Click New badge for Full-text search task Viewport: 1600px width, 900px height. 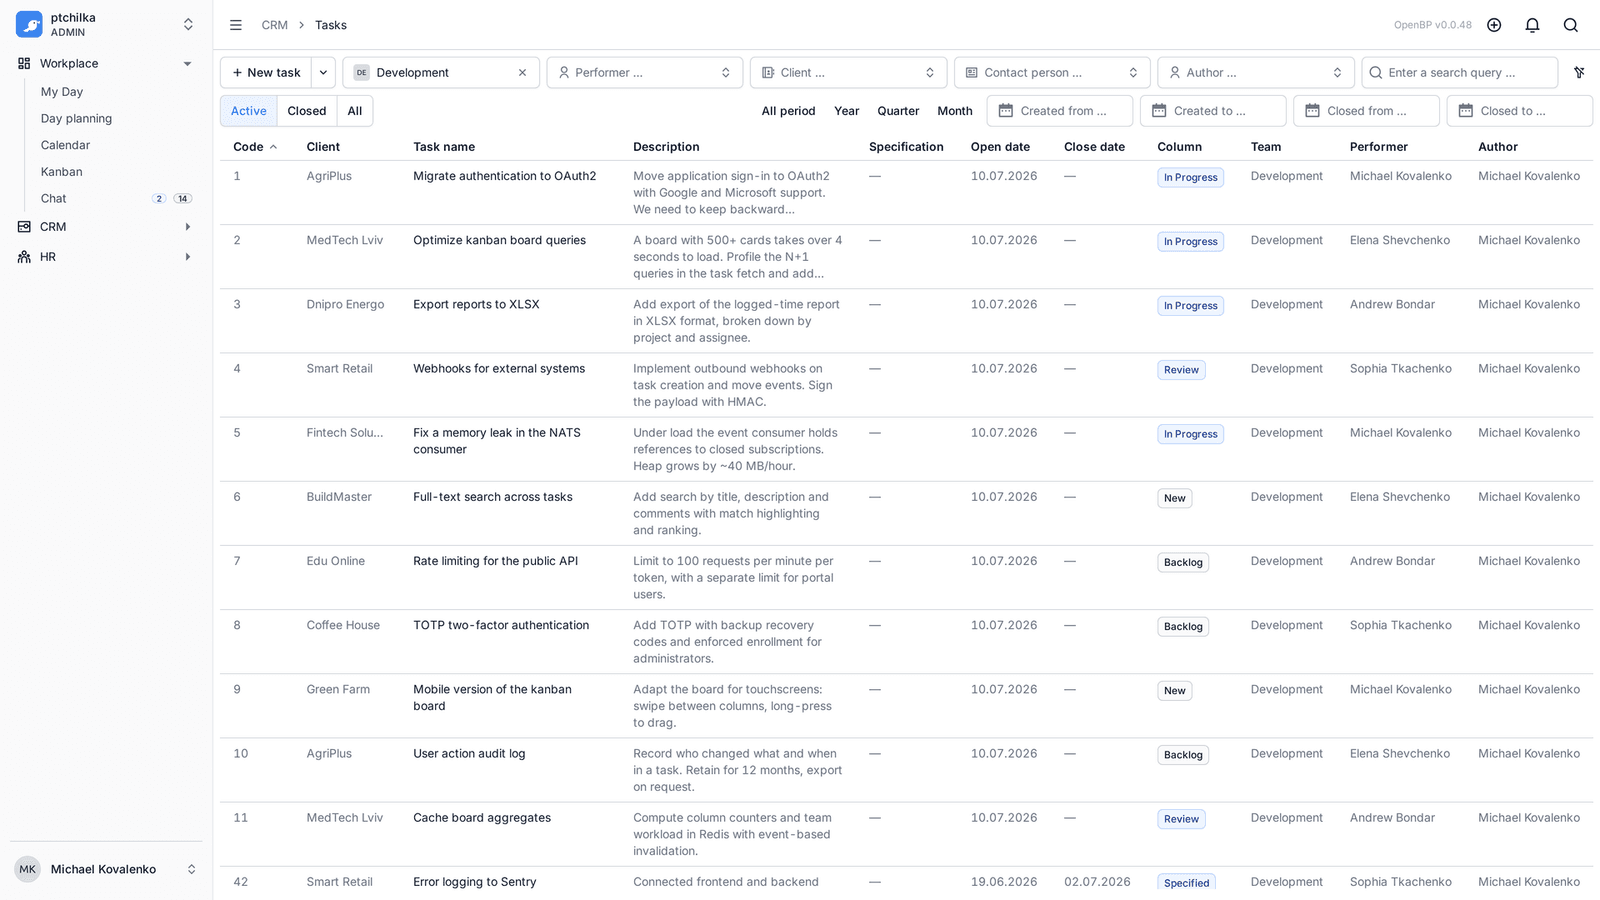pyautogui.click(x=1175, y=498)
